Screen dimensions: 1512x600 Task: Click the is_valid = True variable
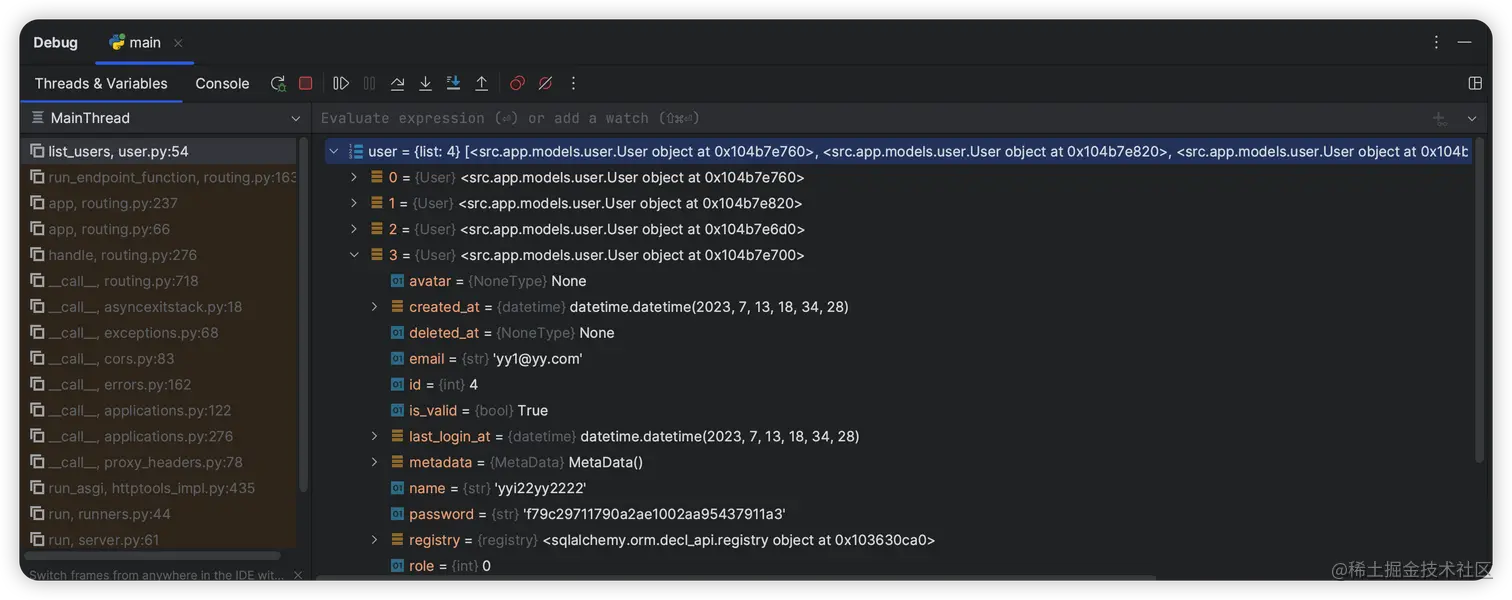469,411
